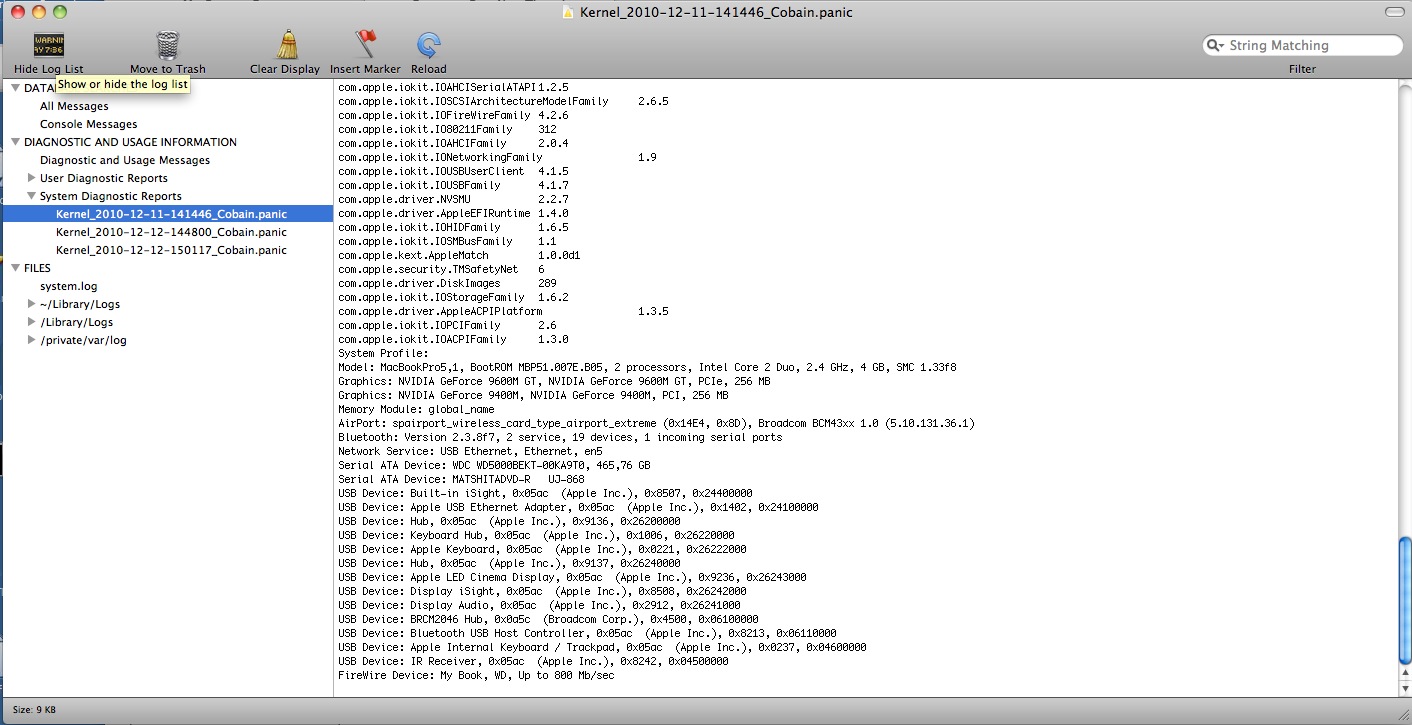The image size is (1412, 725).
Task: Select Kernel_2010-12-11-141446_Cobain.panic report
Action: coord(167,214)
